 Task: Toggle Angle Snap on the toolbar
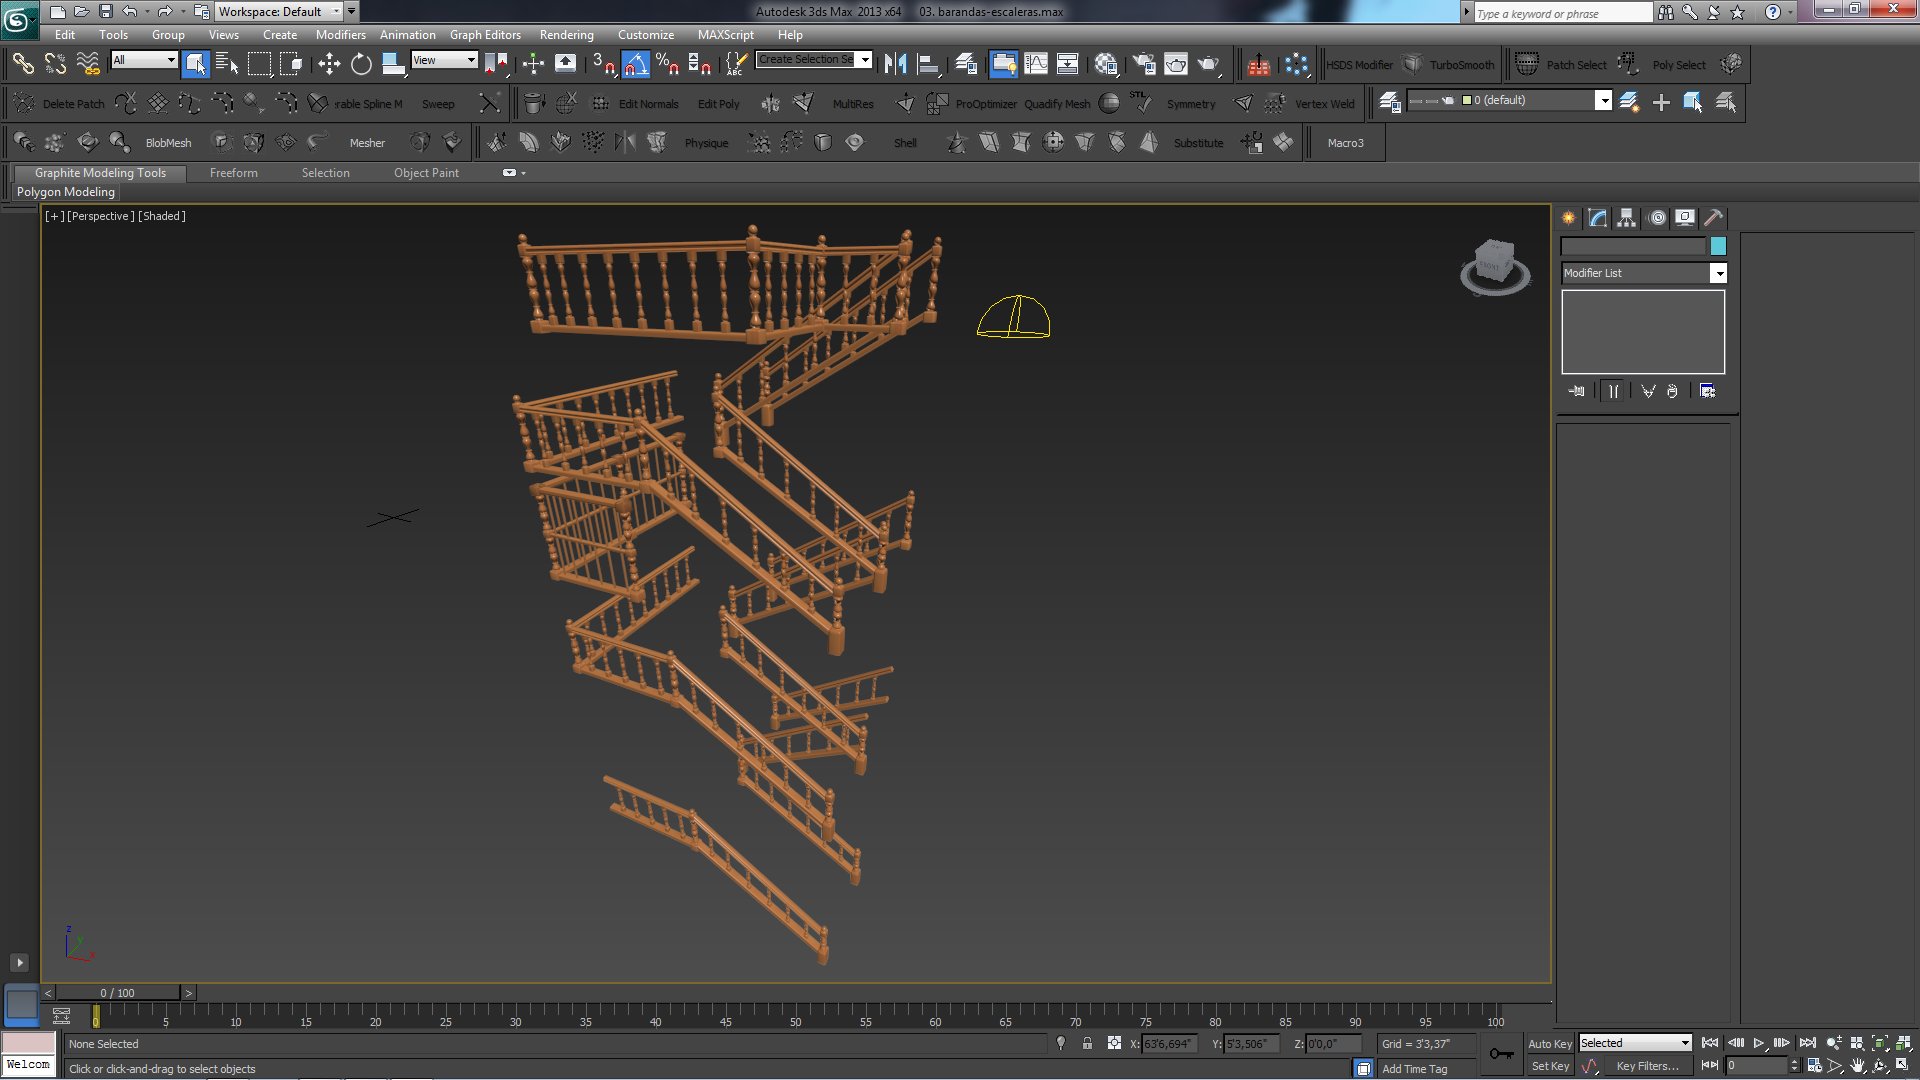coord(635,64)
